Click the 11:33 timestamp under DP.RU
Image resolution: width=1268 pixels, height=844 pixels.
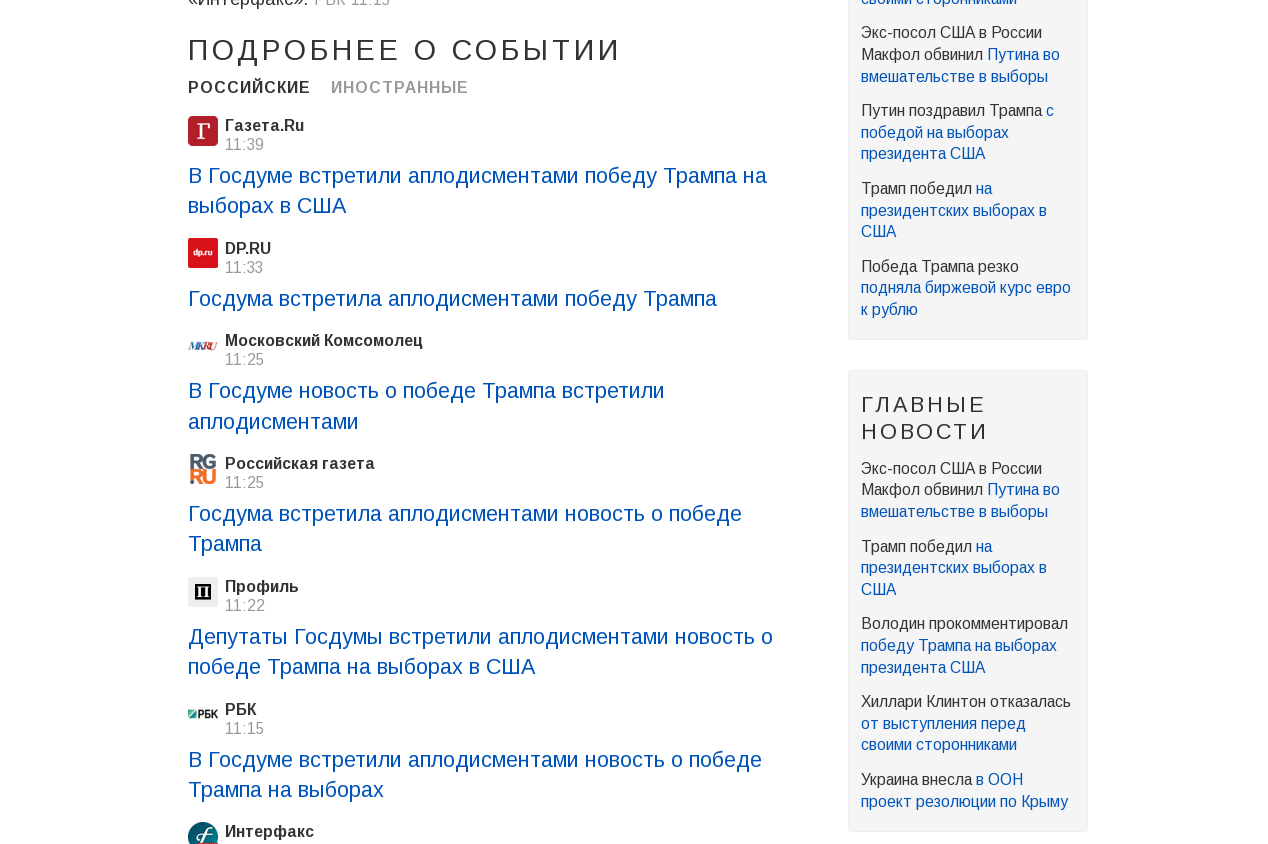[244, 268]
